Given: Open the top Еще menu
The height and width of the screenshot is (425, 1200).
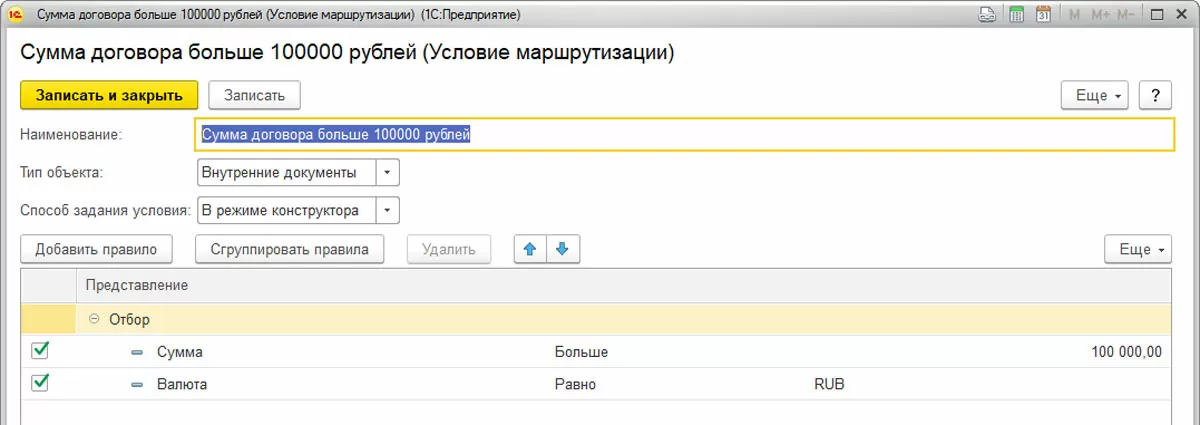Looking at the screenshot, I should (1097, 95).
